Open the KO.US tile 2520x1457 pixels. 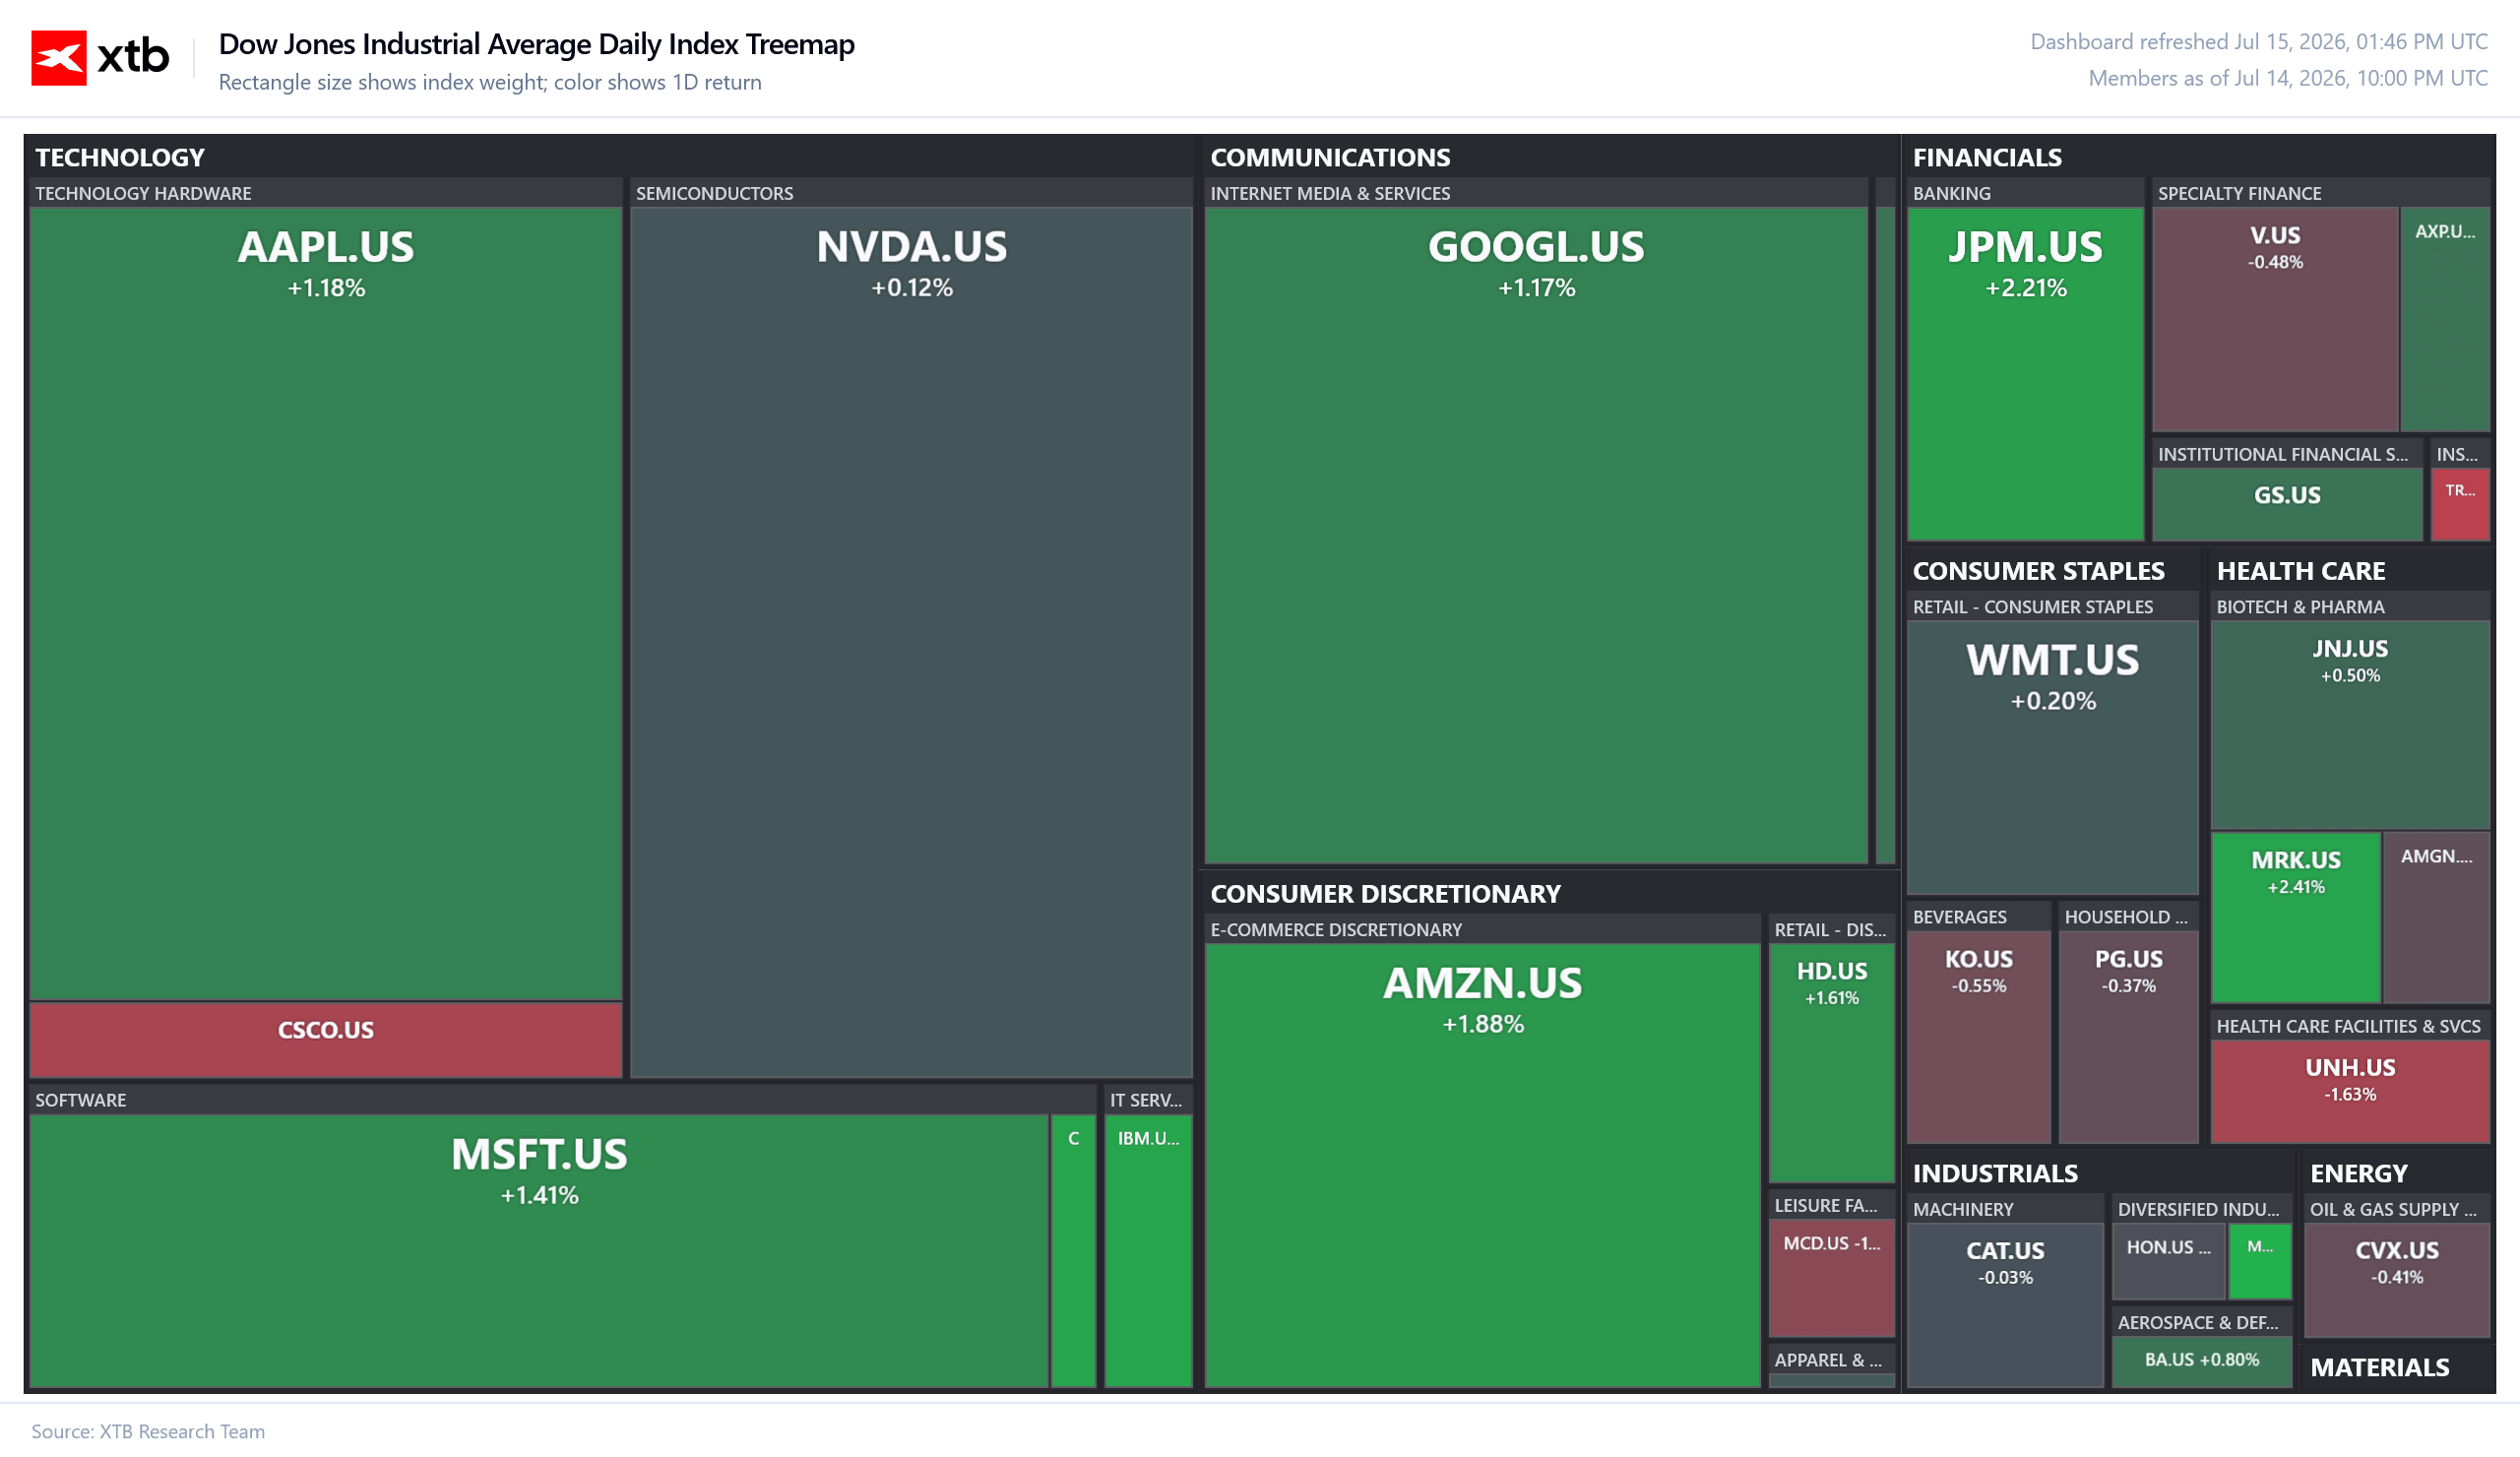click(1979, 1037)
